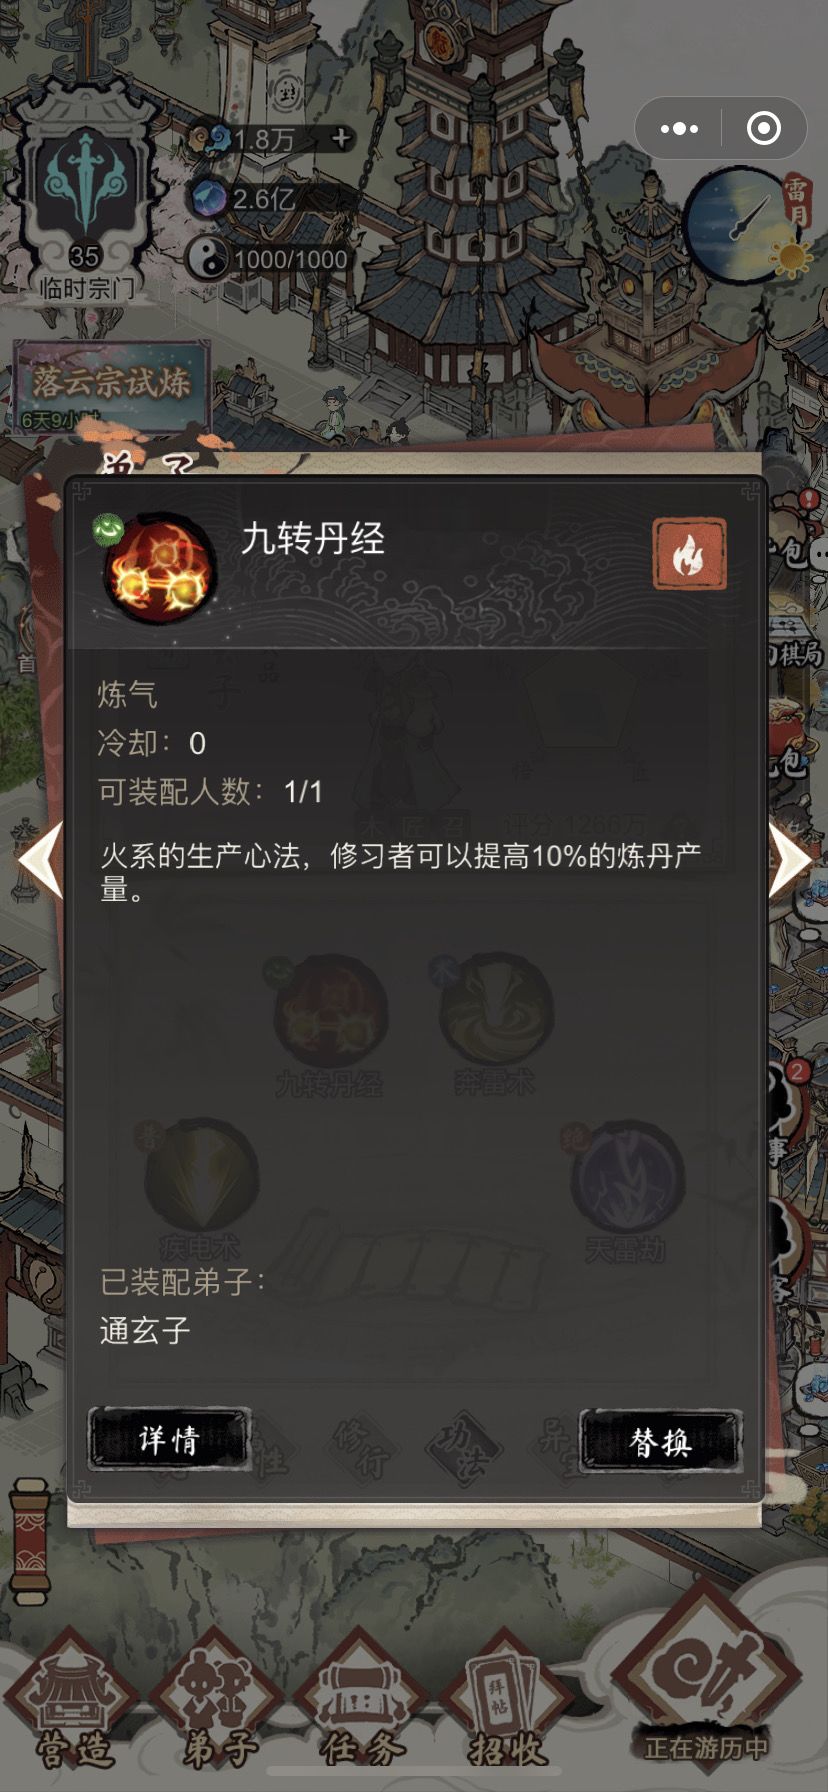Open the 营造 build menu
Image resolution: width=828 pixels, height=1792 pixels.
(71, 1700)
